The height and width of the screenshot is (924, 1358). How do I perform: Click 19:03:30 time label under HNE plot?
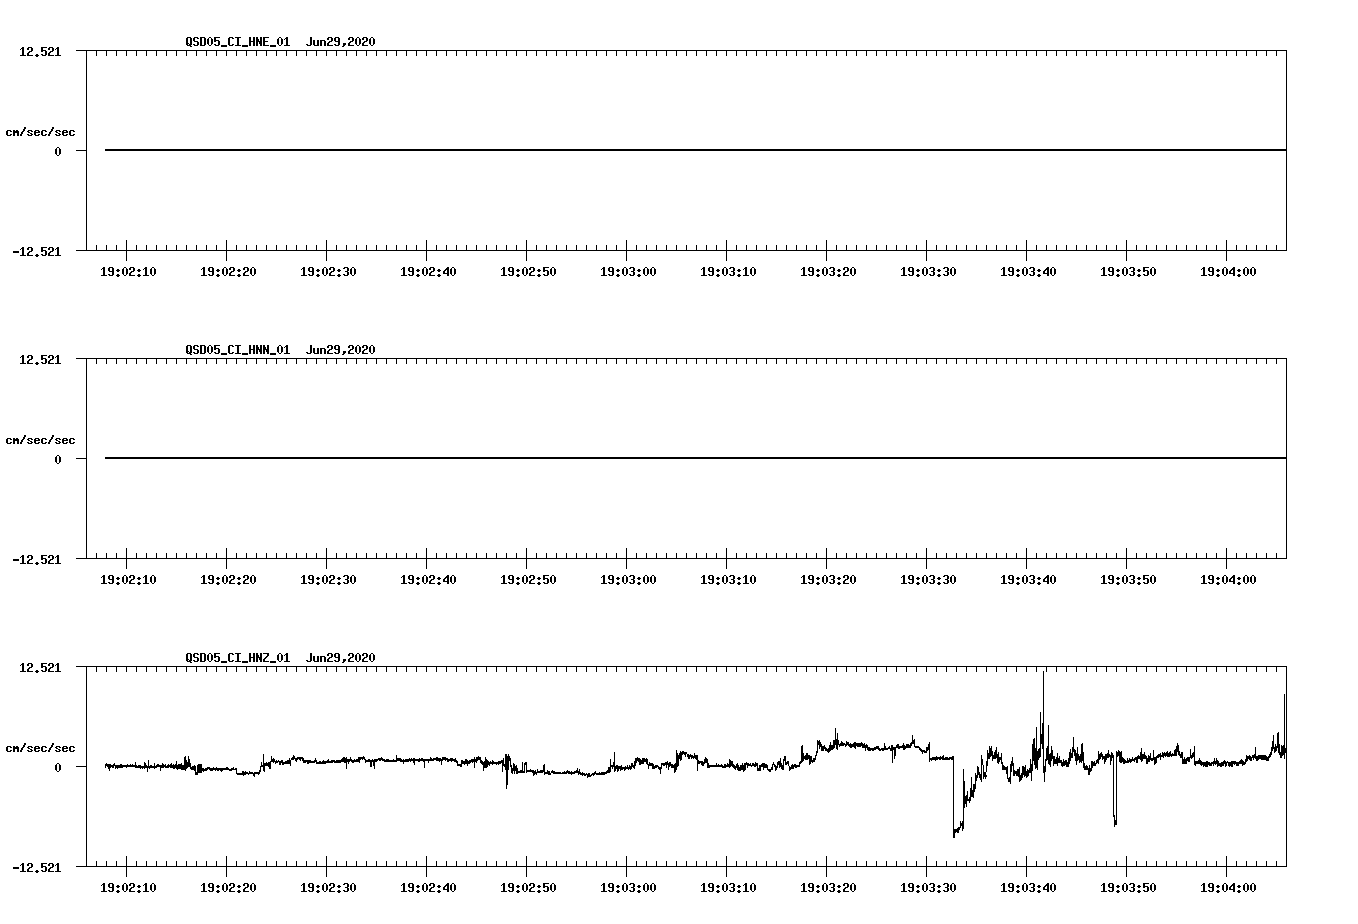[928, 272]
